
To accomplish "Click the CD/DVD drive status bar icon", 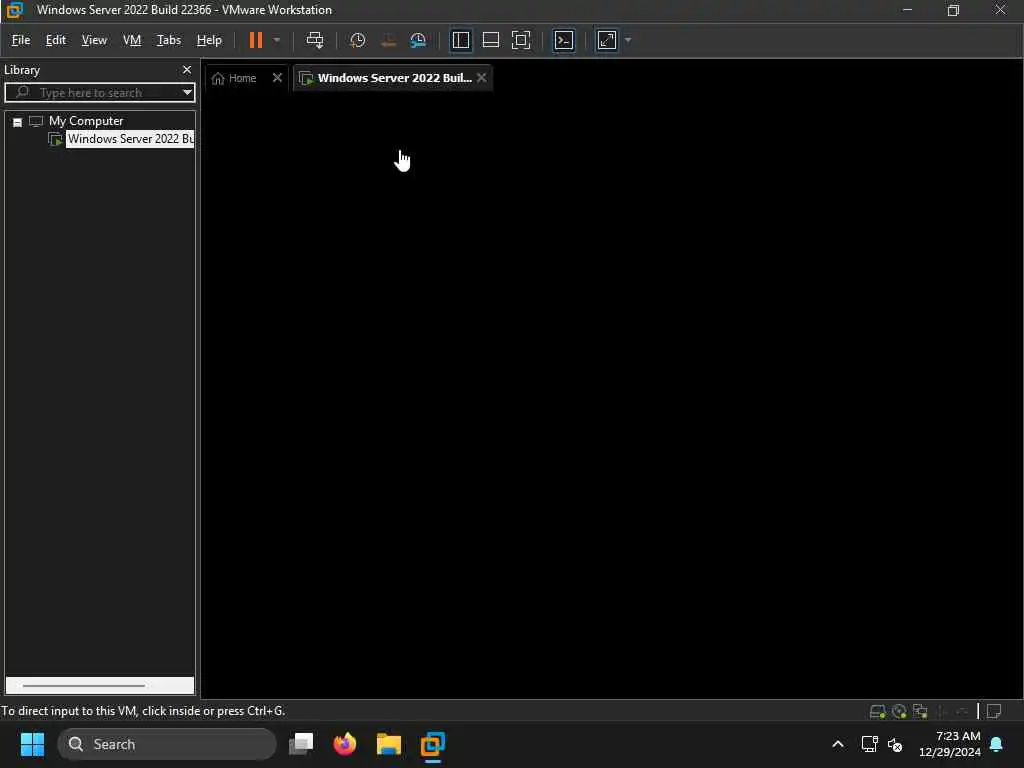I will tap(899, 711).
